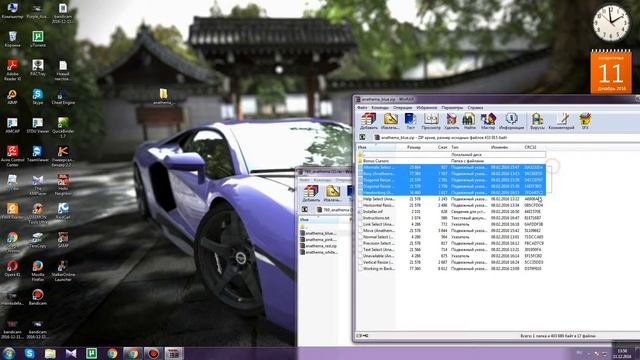Select the Horizontal Resize file row
The image size is (640, 360).
click(451, 205)
